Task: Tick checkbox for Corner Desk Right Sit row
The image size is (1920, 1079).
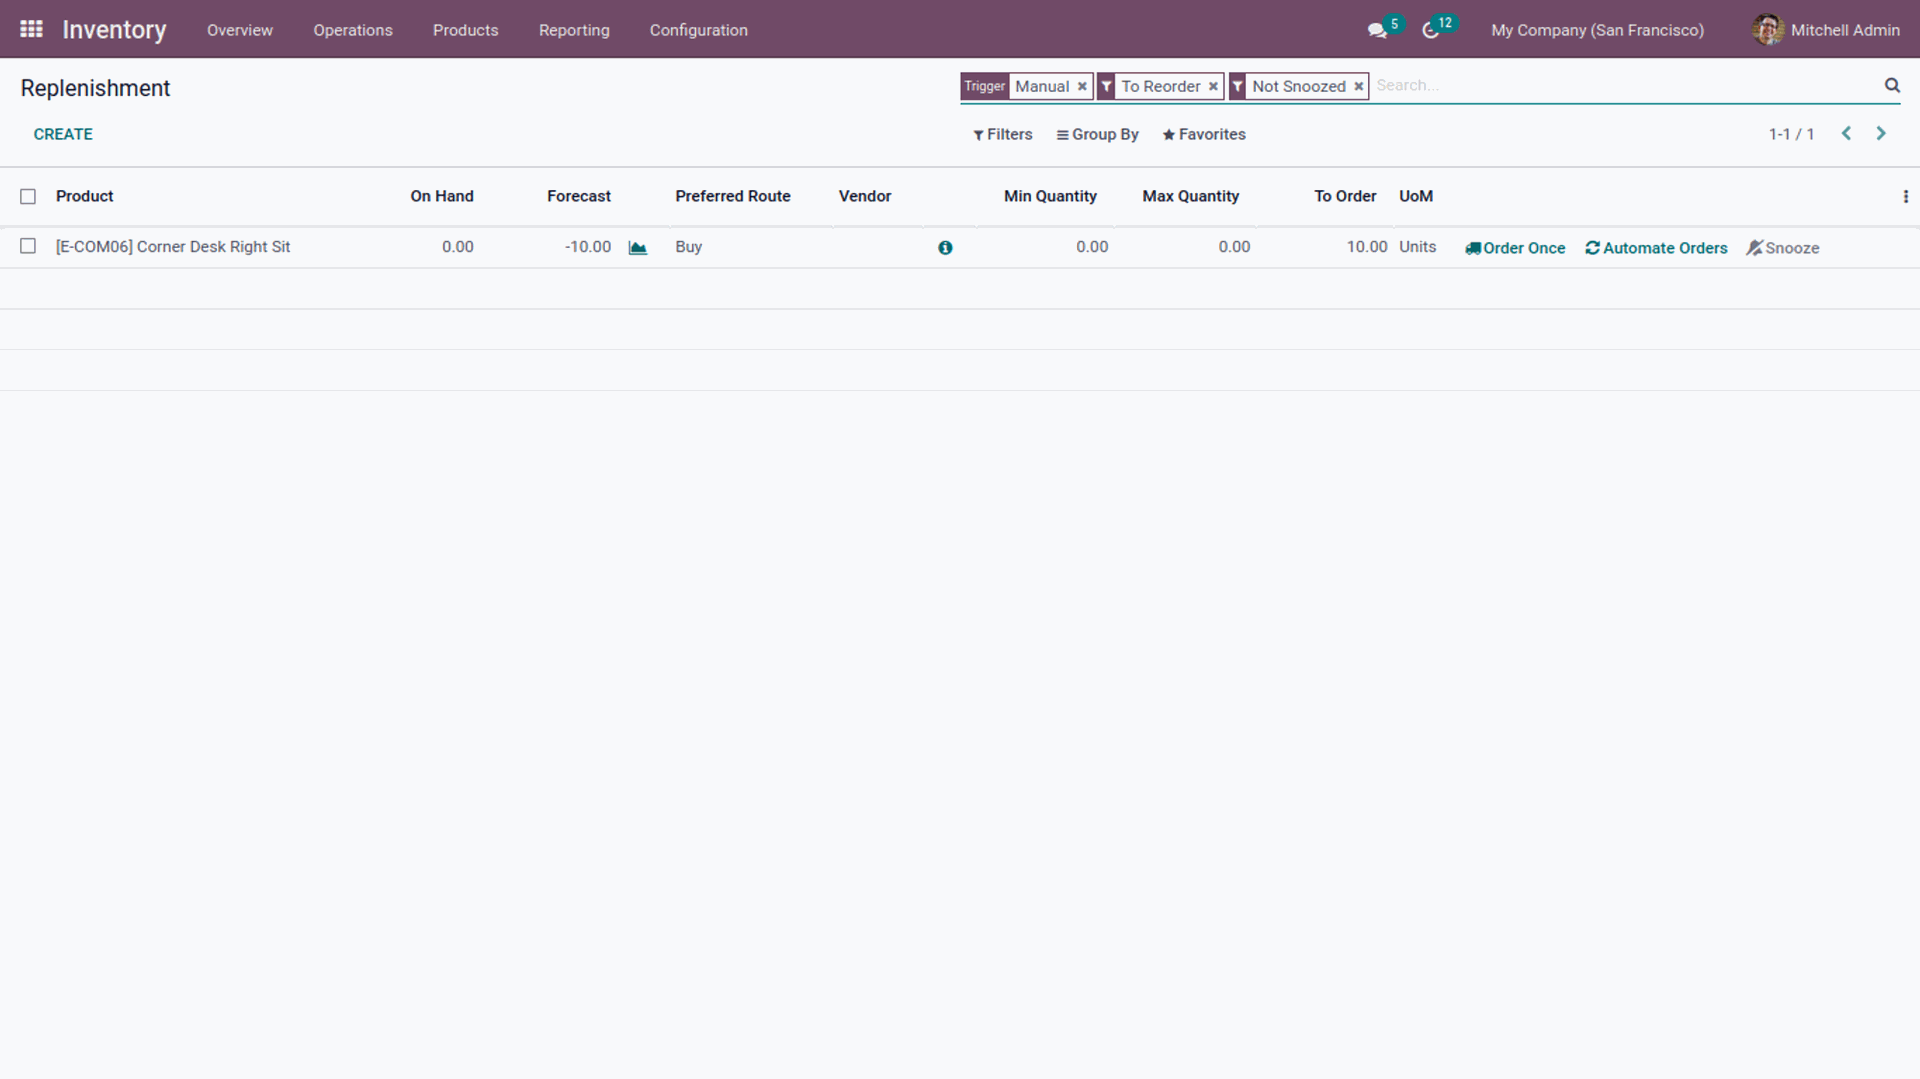Action: point(28,246)
